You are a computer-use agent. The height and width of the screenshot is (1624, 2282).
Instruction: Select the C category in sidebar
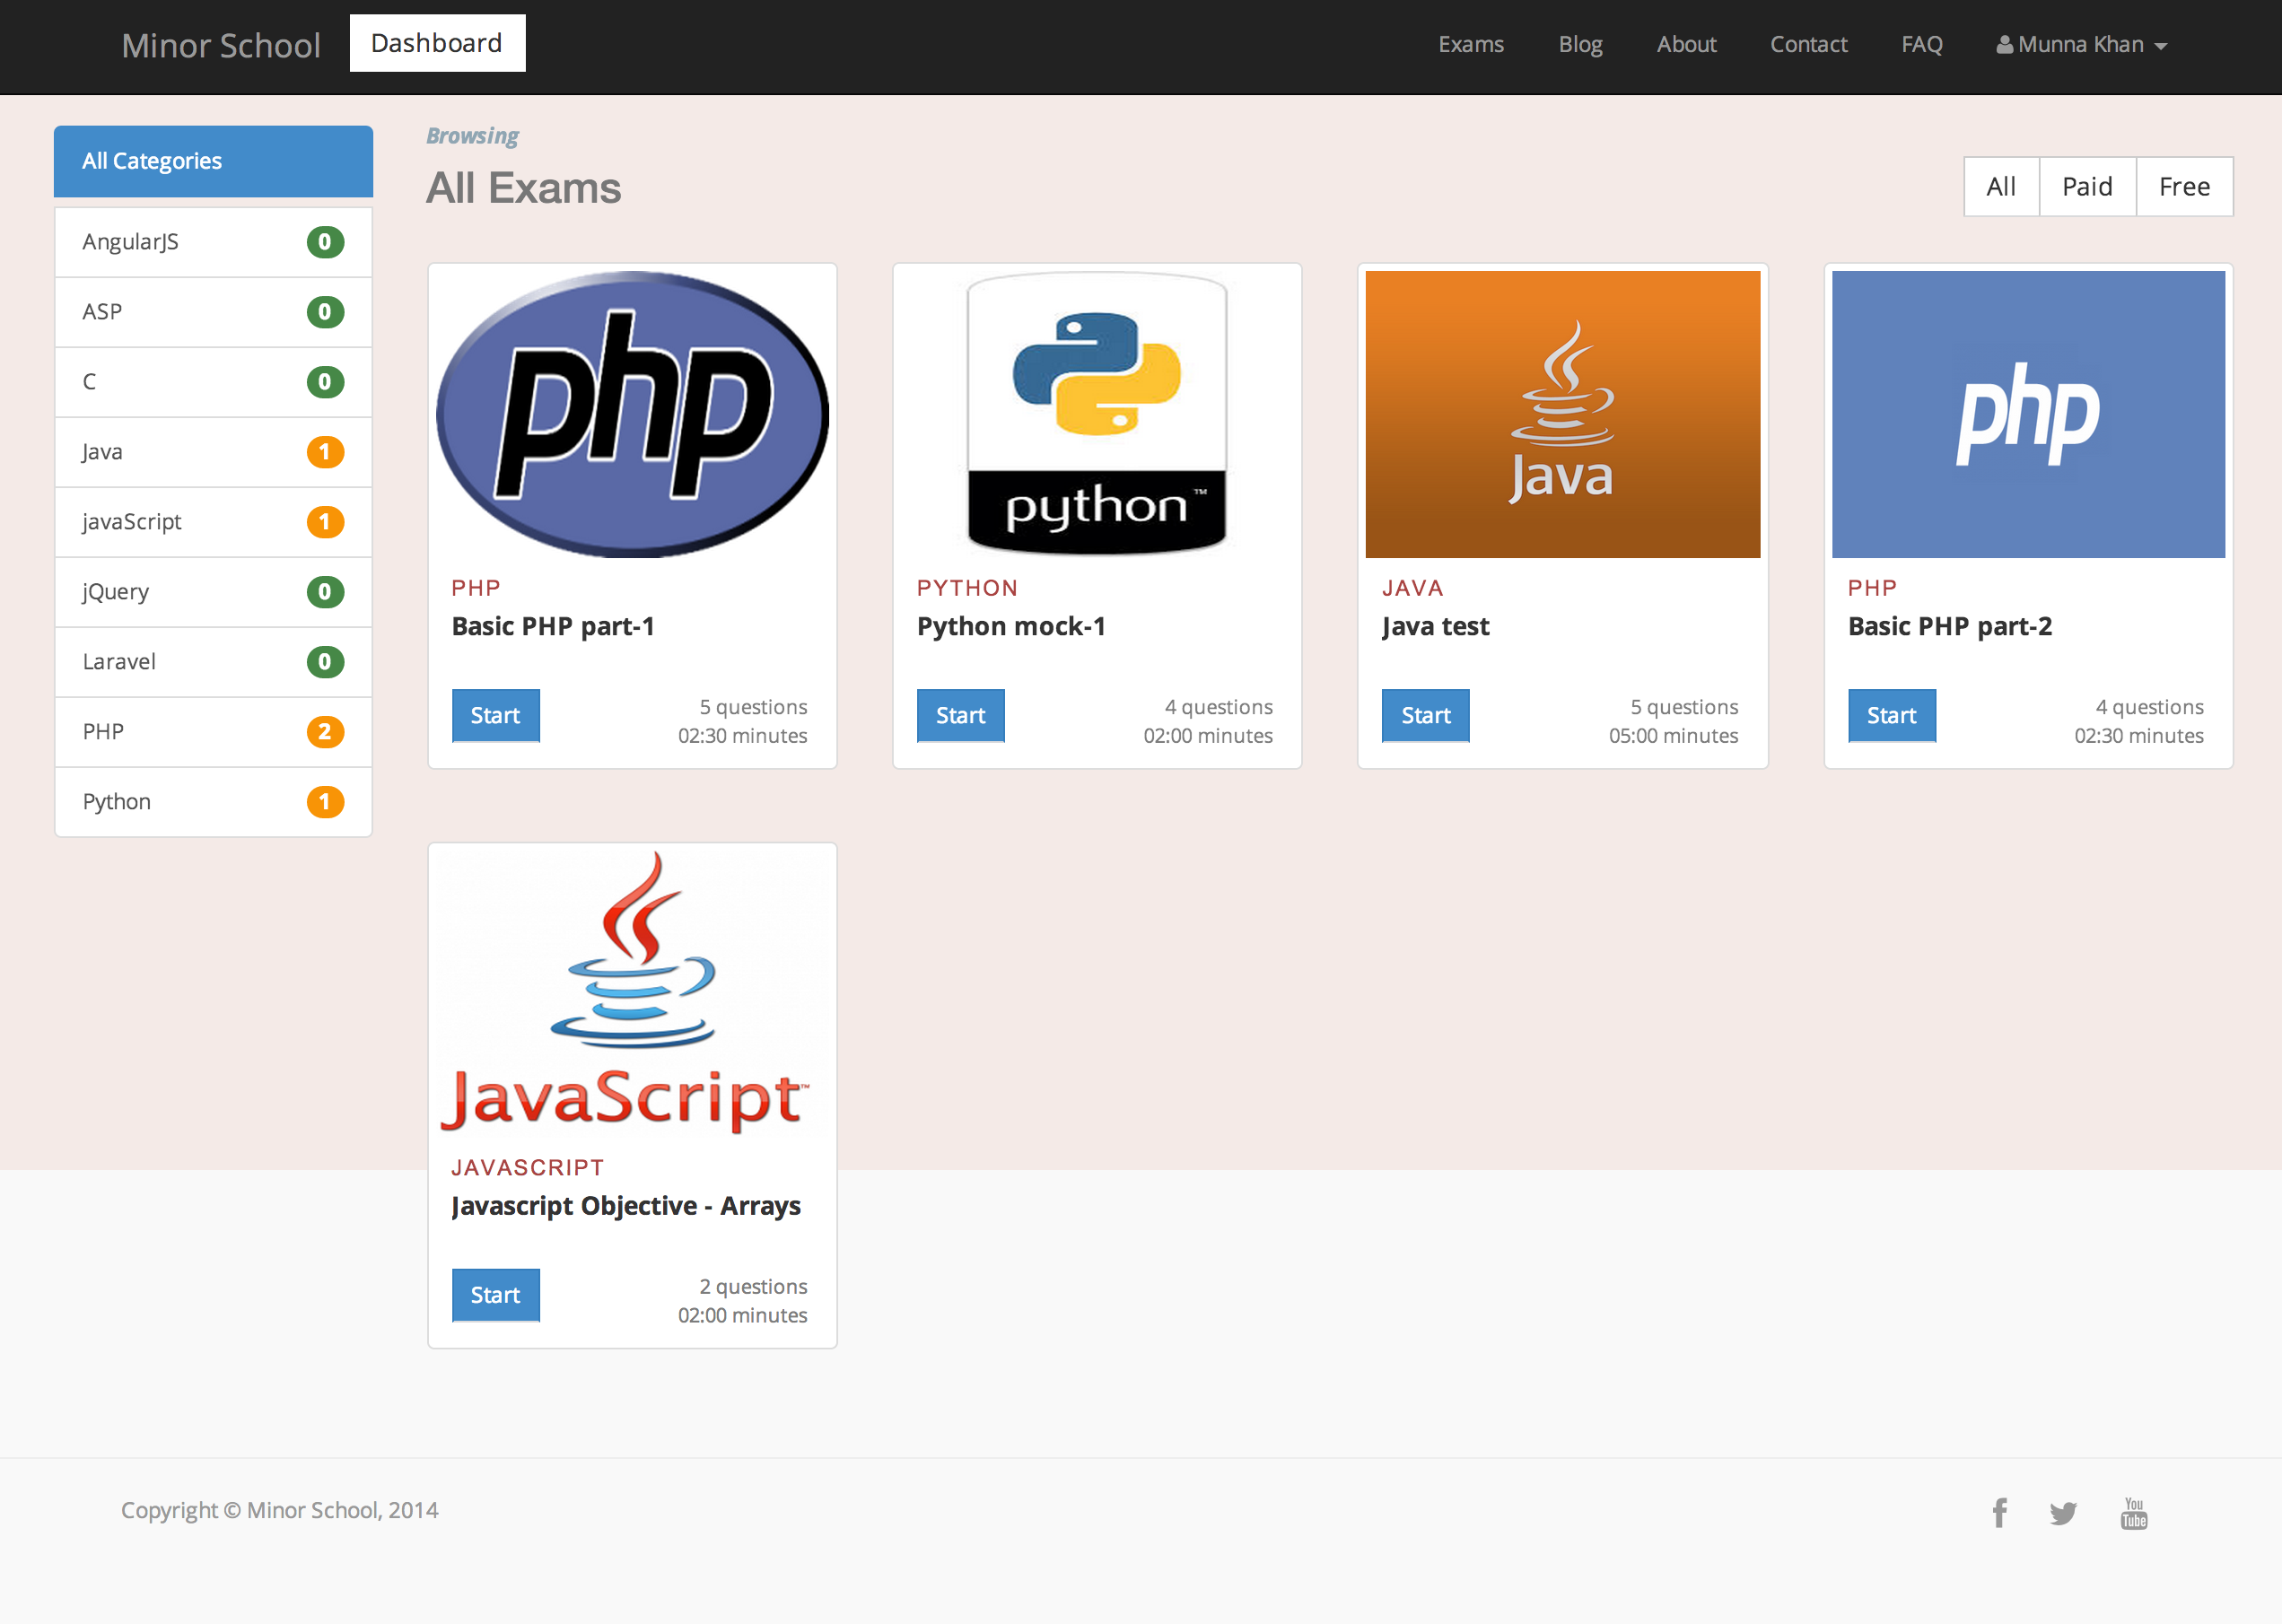tap(213, 382)
